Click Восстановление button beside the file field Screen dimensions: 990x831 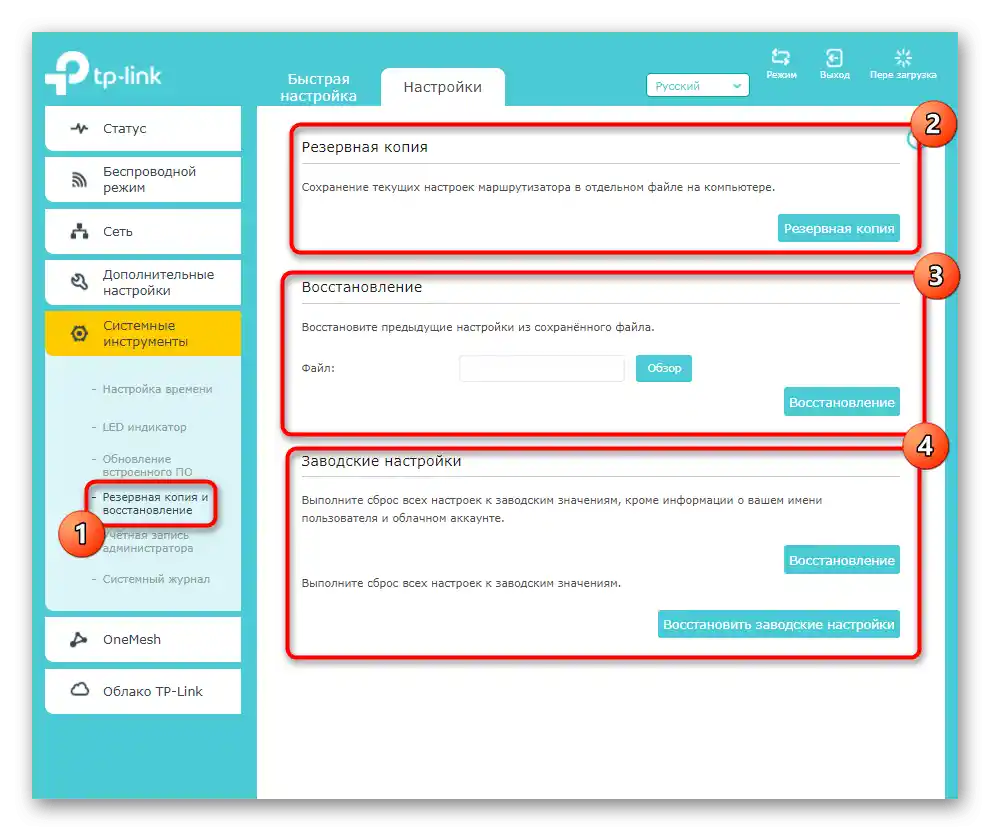(x=842, y=402)
